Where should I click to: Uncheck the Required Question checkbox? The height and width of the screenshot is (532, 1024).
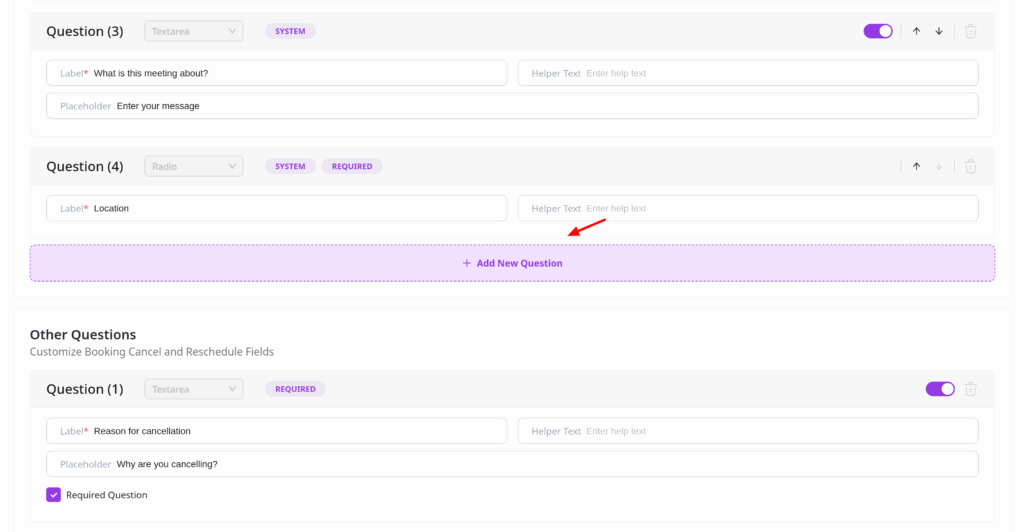coord(54,495)
